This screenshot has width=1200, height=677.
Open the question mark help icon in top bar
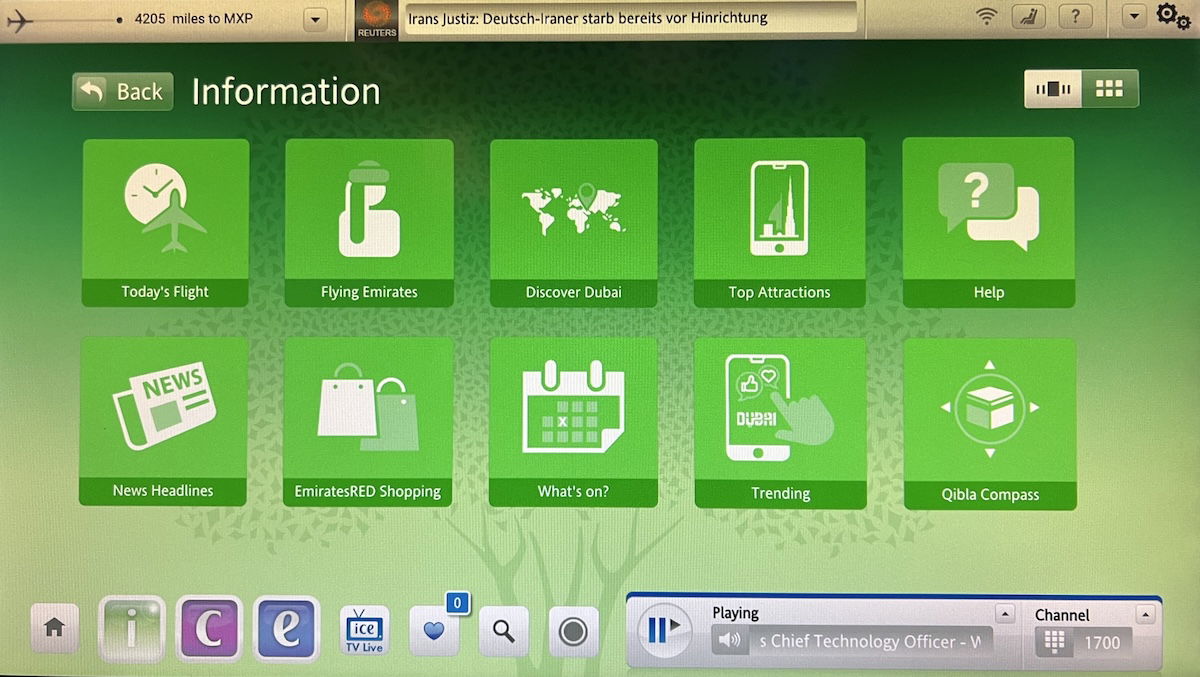click(1075, 16)
